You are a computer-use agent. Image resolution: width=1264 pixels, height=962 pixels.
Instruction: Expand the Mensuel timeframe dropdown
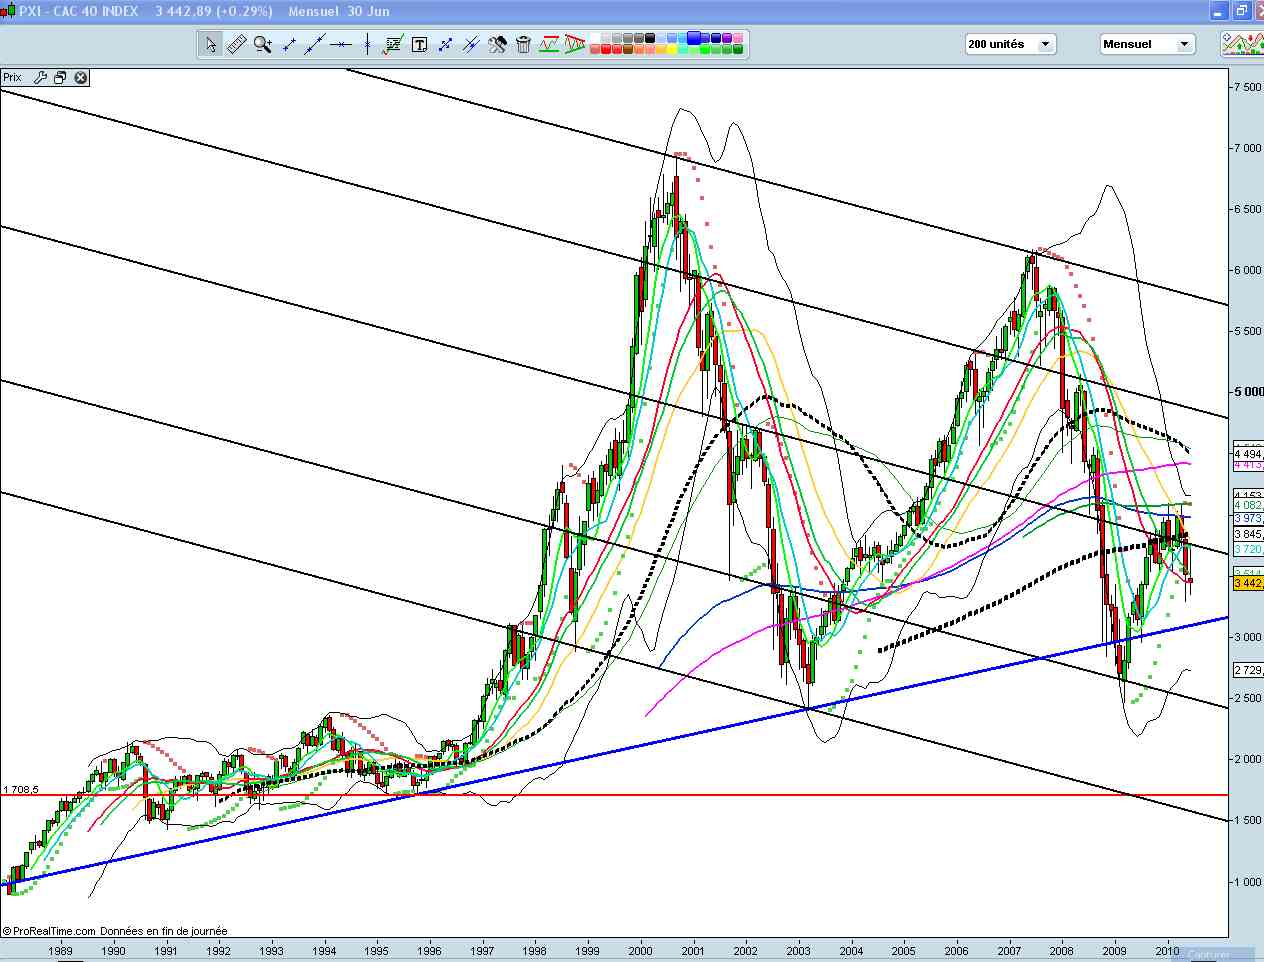click(x=1182, y=43)
